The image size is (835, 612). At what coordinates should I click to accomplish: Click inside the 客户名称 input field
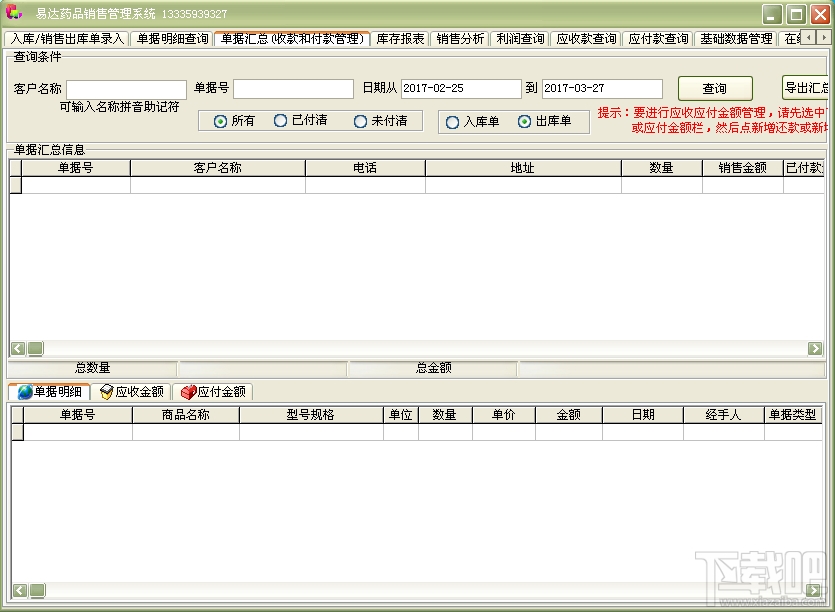[125, 88]
